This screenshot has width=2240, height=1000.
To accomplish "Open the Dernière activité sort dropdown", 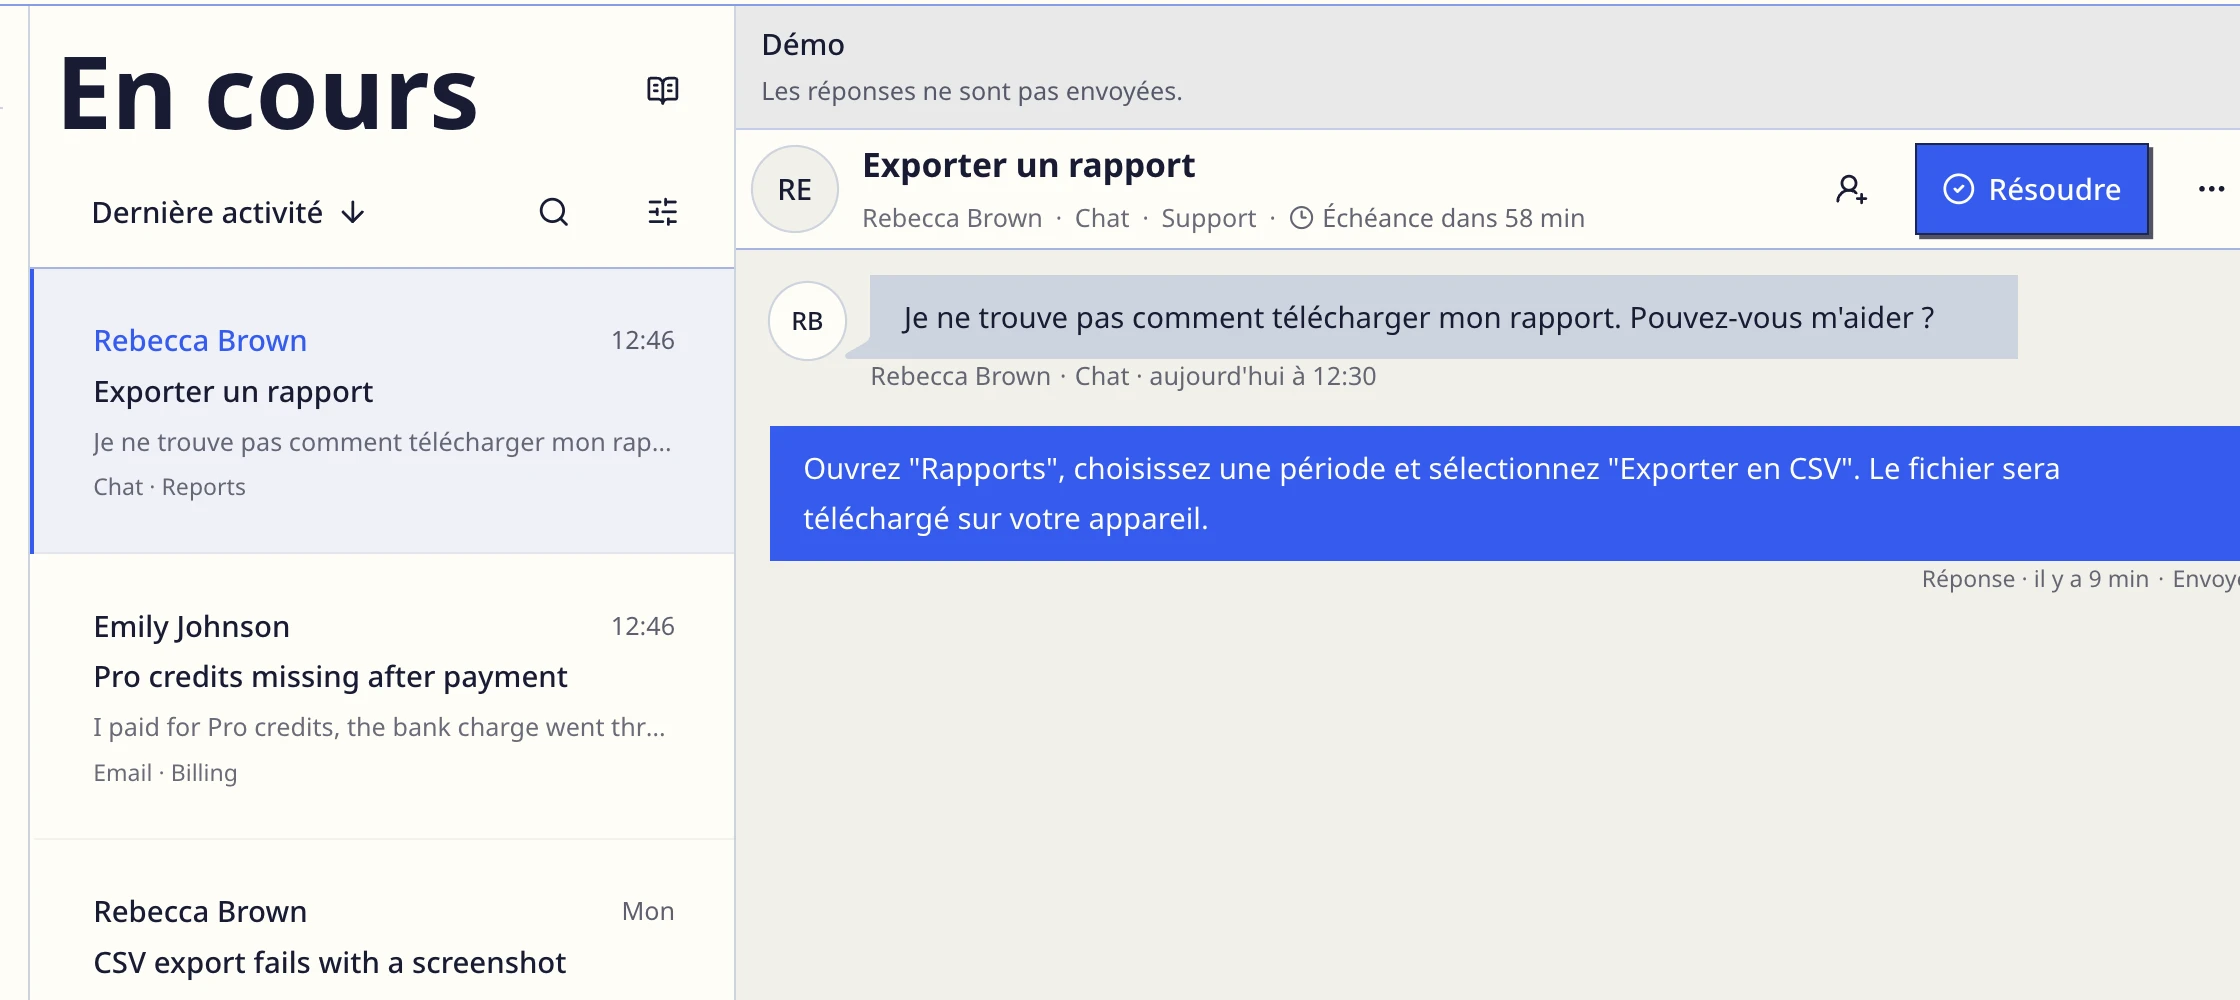I will click(x=228, y=212).
